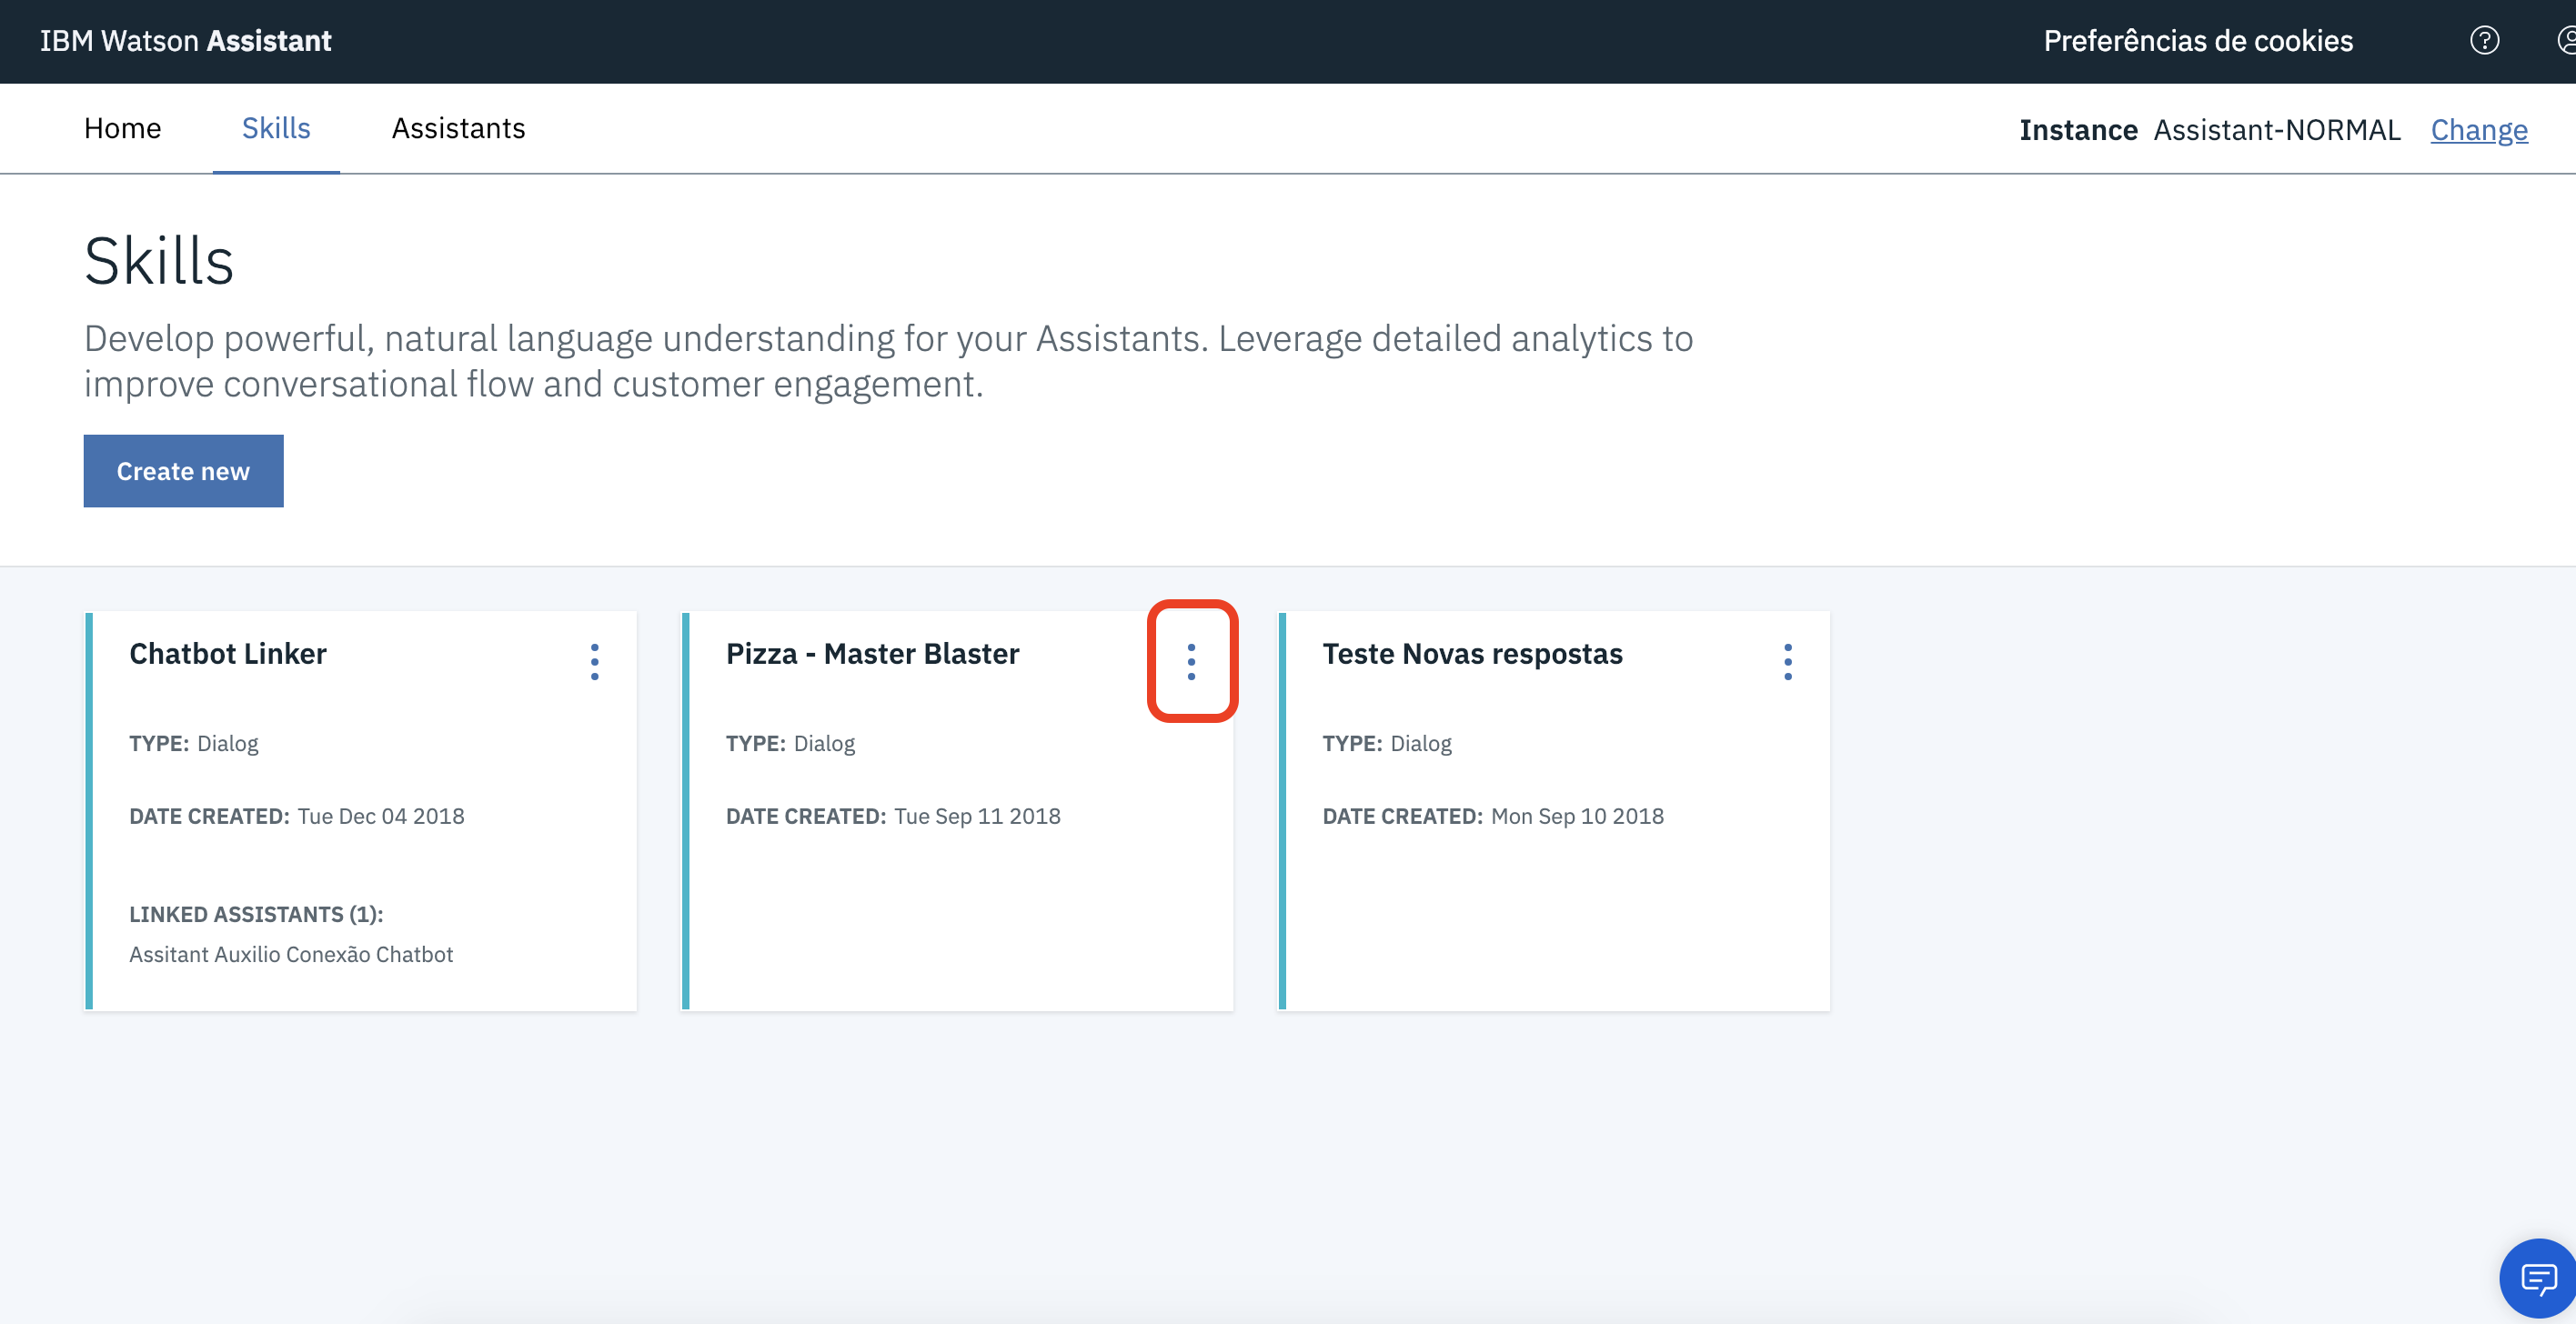The image size is (2576, 1324).
Task: Open the Pizza - Master Blaster skill
Action: pyautogui.click(x=872, y=654)
